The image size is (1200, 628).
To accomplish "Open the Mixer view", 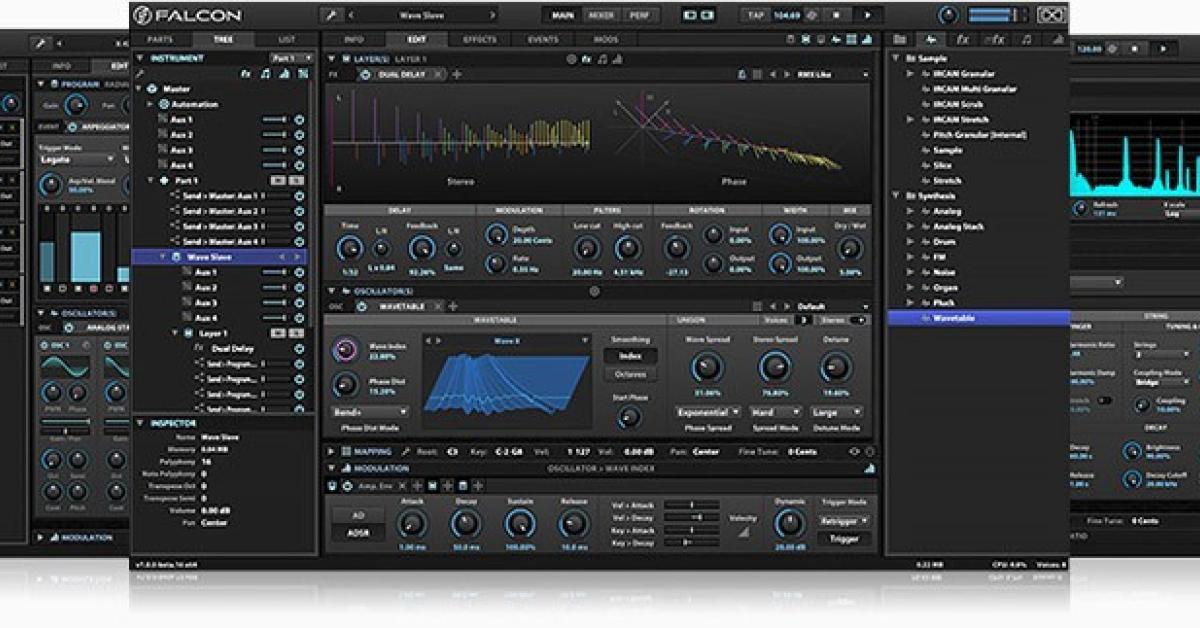I will click(x=601, y=15).
